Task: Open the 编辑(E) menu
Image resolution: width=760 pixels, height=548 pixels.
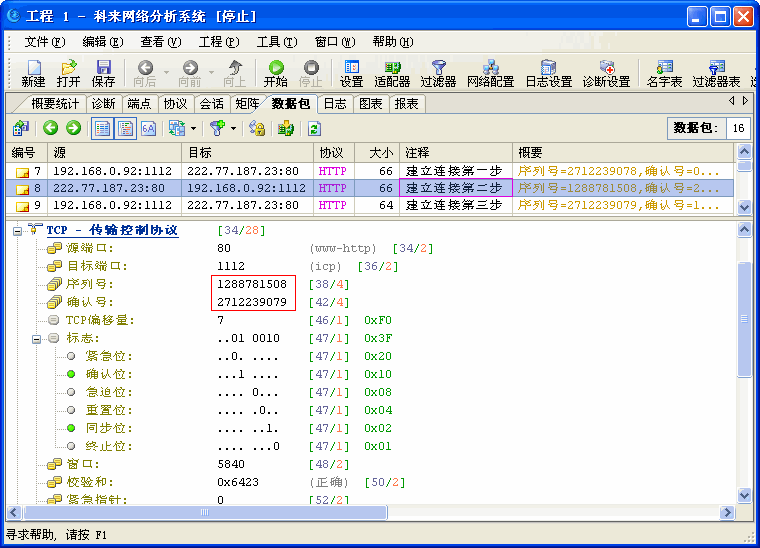Action: [x=102, y=42]
